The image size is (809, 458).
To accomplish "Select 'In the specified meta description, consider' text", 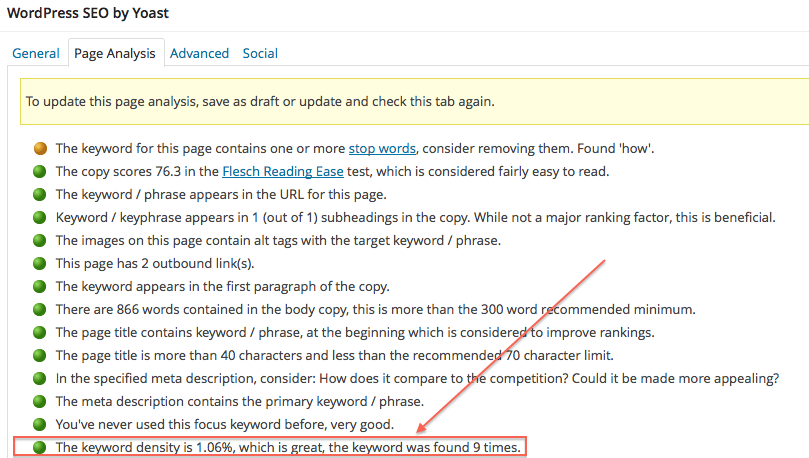I will click(x=185, y=379).
